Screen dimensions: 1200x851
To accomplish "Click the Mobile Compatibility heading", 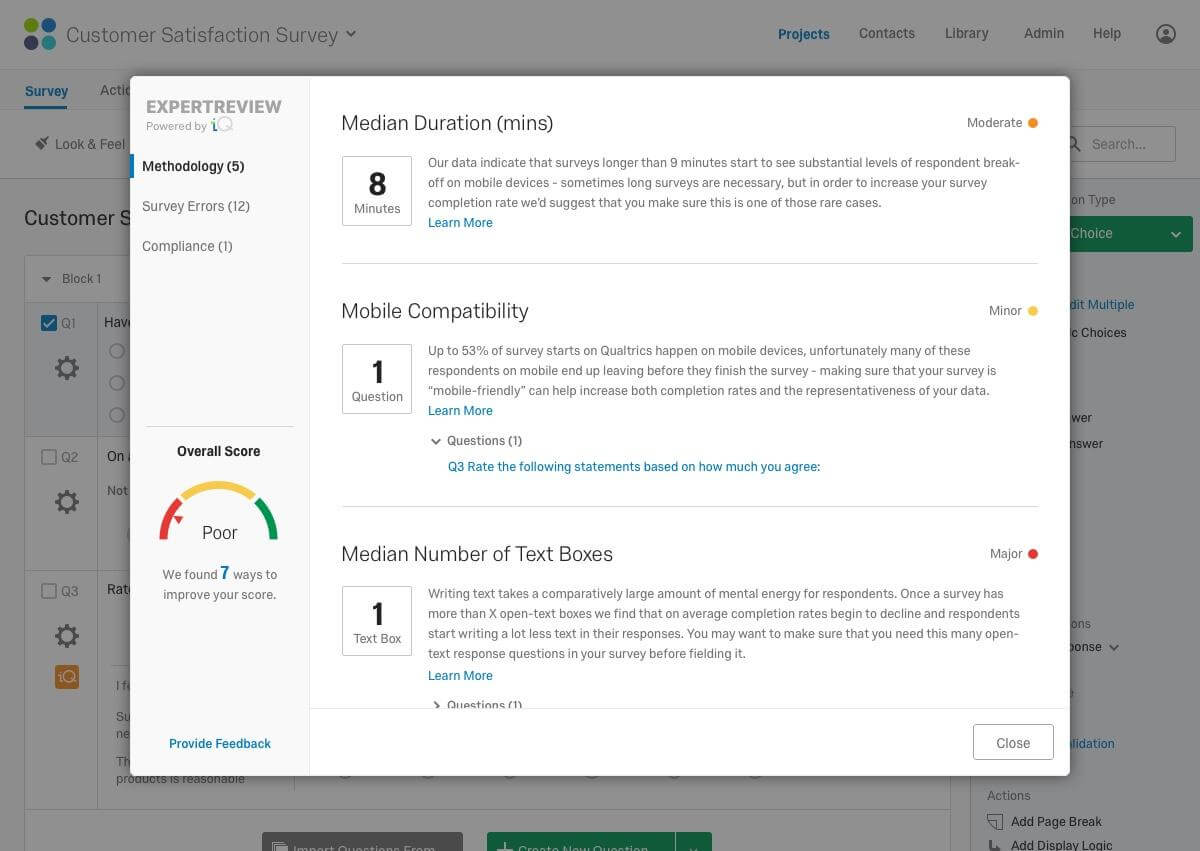I will point(435,311).
